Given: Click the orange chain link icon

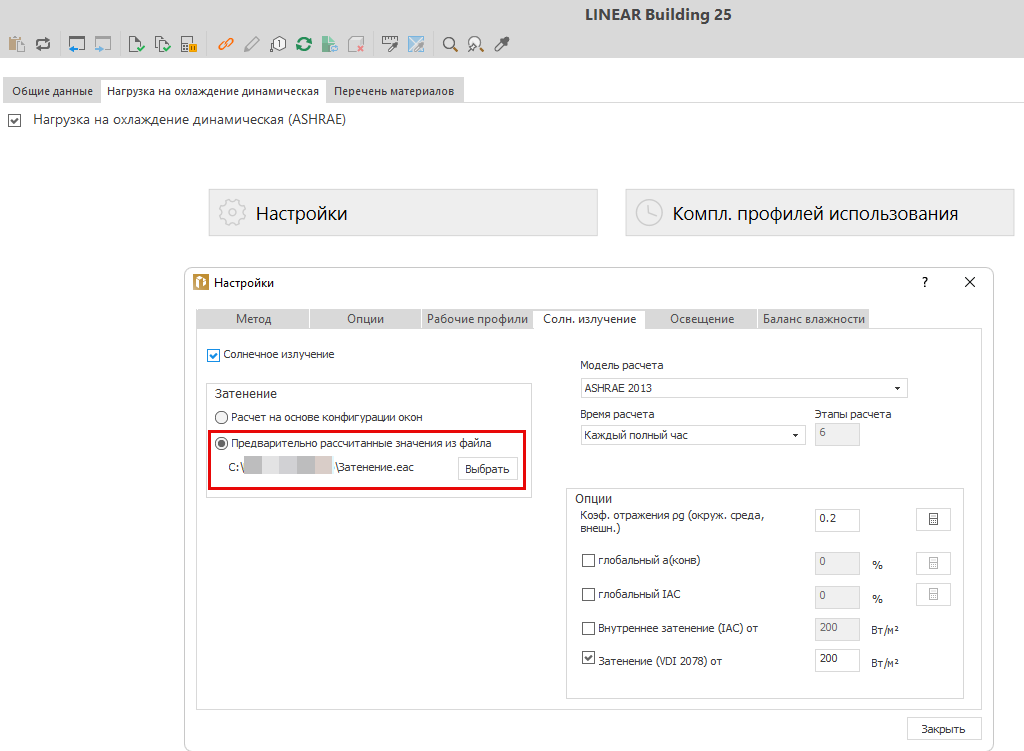Looking at the screenshot, I should click(x=226, y=44).
